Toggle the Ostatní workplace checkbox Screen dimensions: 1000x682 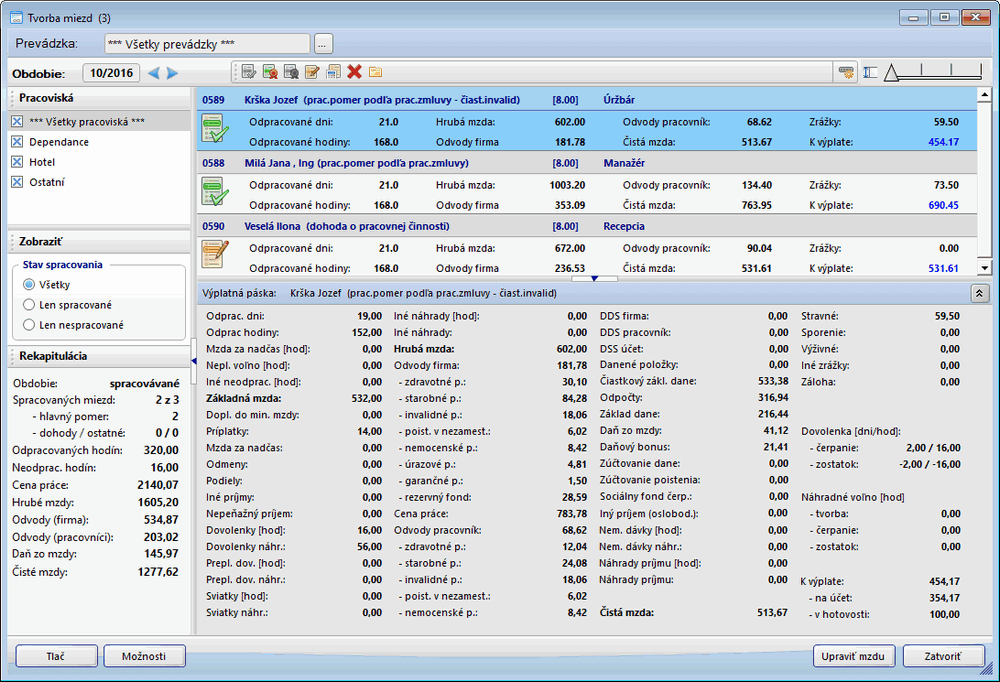pos(16,182)
